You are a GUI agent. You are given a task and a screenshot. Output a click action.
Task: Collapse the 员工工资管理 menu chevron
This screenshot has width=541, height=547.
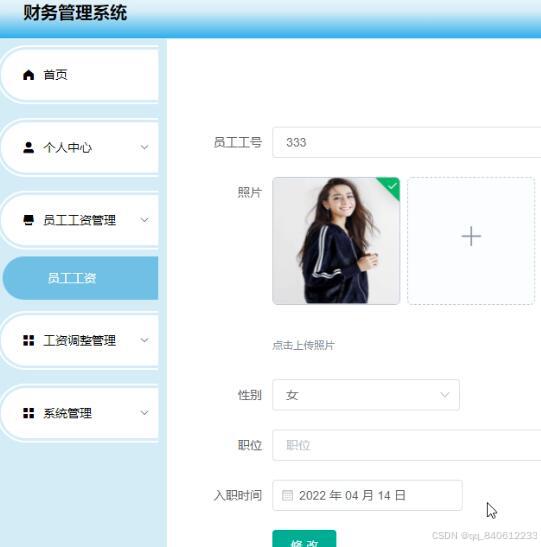[x=144, y=220]
